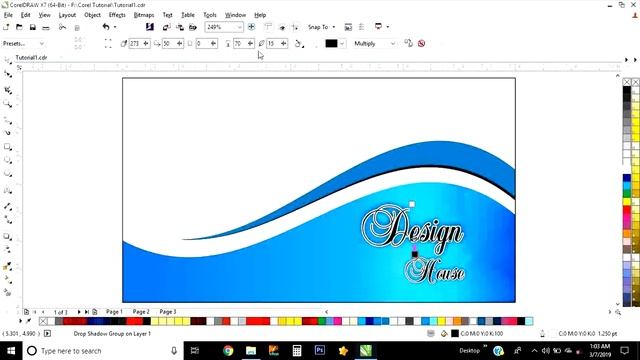Click the Print icon in toolbar
640x360 pixels.
coord(46,28)
